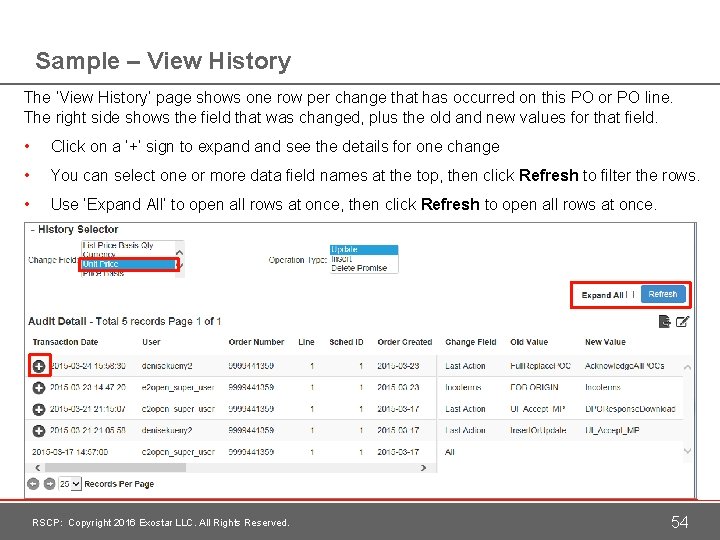Expand the row with New Value DPOResponseDownload
Viewport: 720px width, 540px height.
[x=39, y=409]
